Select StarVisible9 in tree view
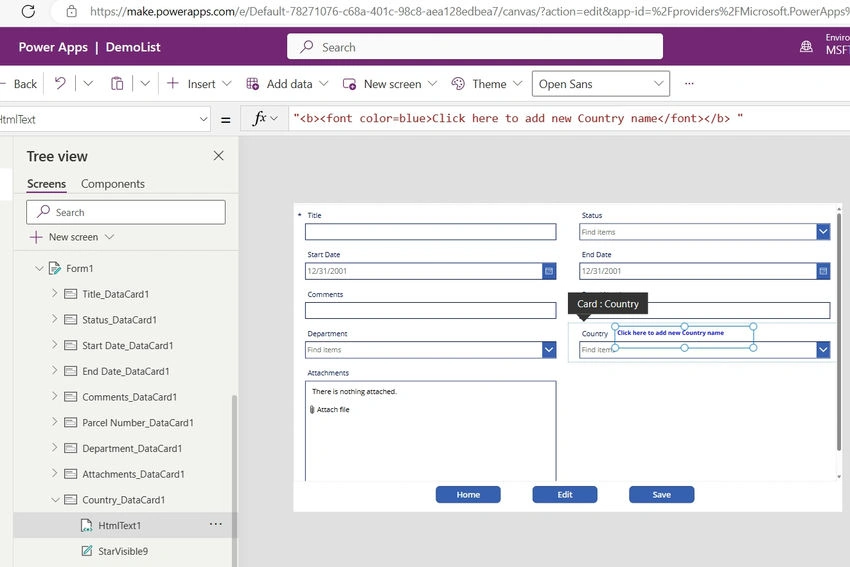 [123, 551]
